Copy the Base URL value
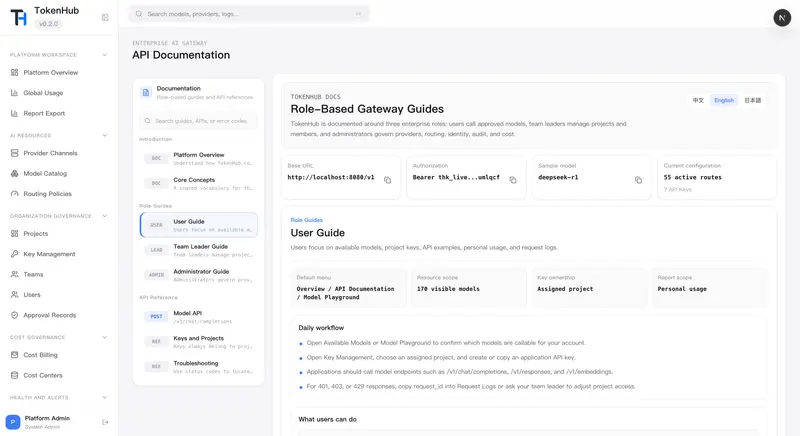Screen dimensions: 800x436 (388, 180)
